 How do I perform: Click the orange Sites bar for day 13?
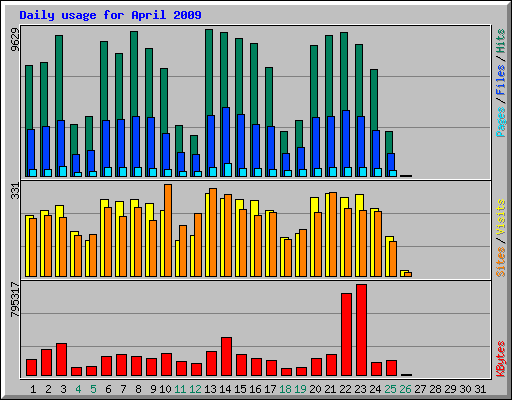[x=213, y=232]
